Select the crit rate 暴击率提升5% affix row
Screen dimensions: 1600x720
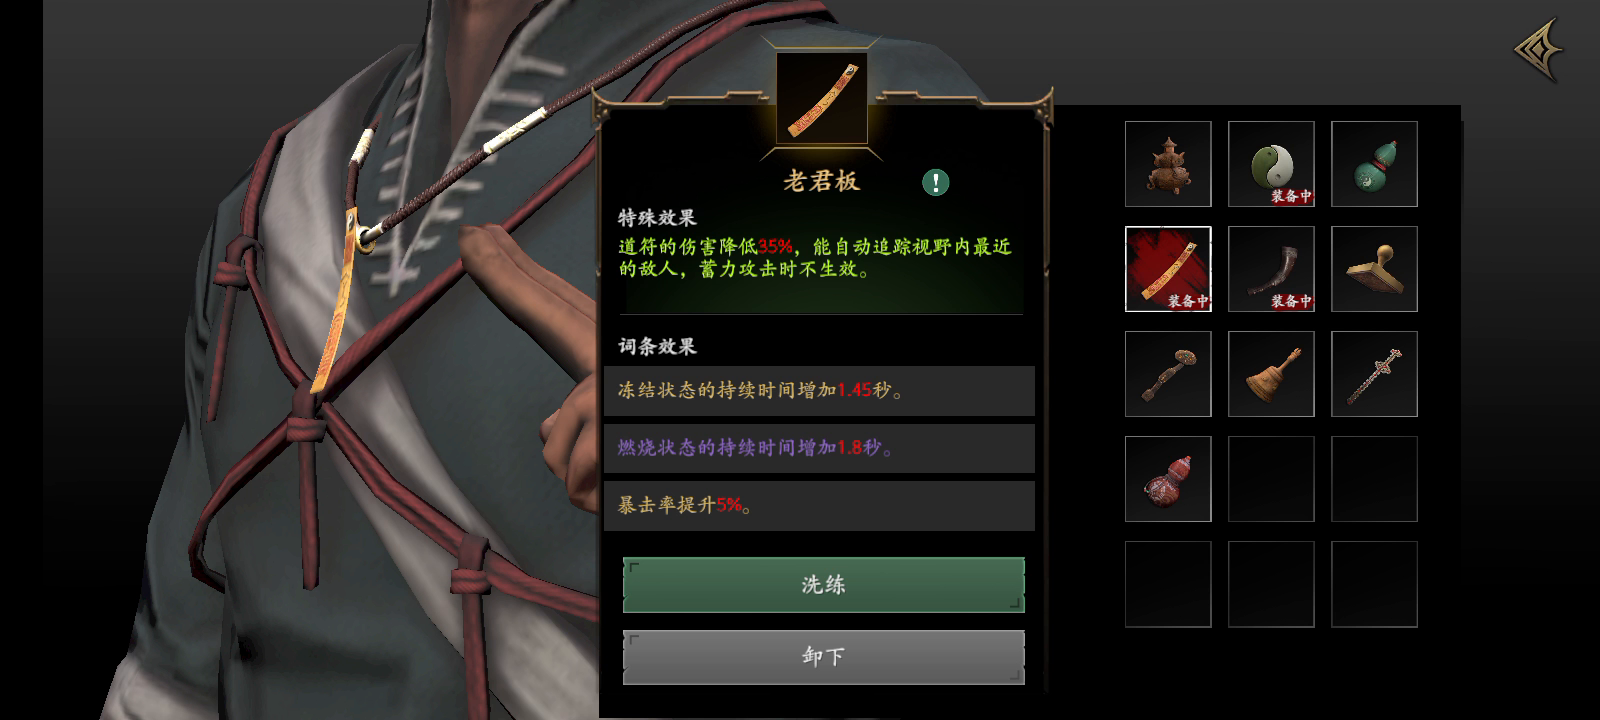point(819,506)
